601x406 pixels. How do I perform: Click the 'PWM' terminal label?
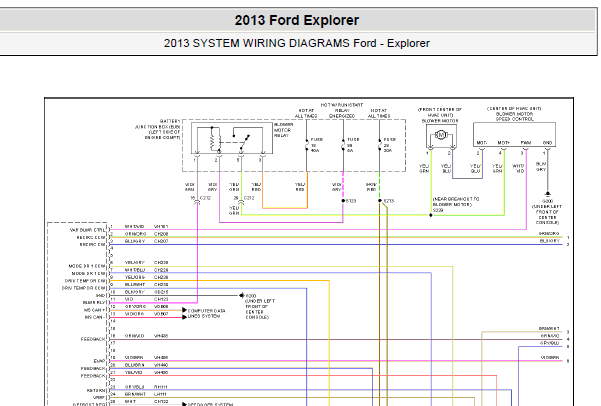click(525, 143)
